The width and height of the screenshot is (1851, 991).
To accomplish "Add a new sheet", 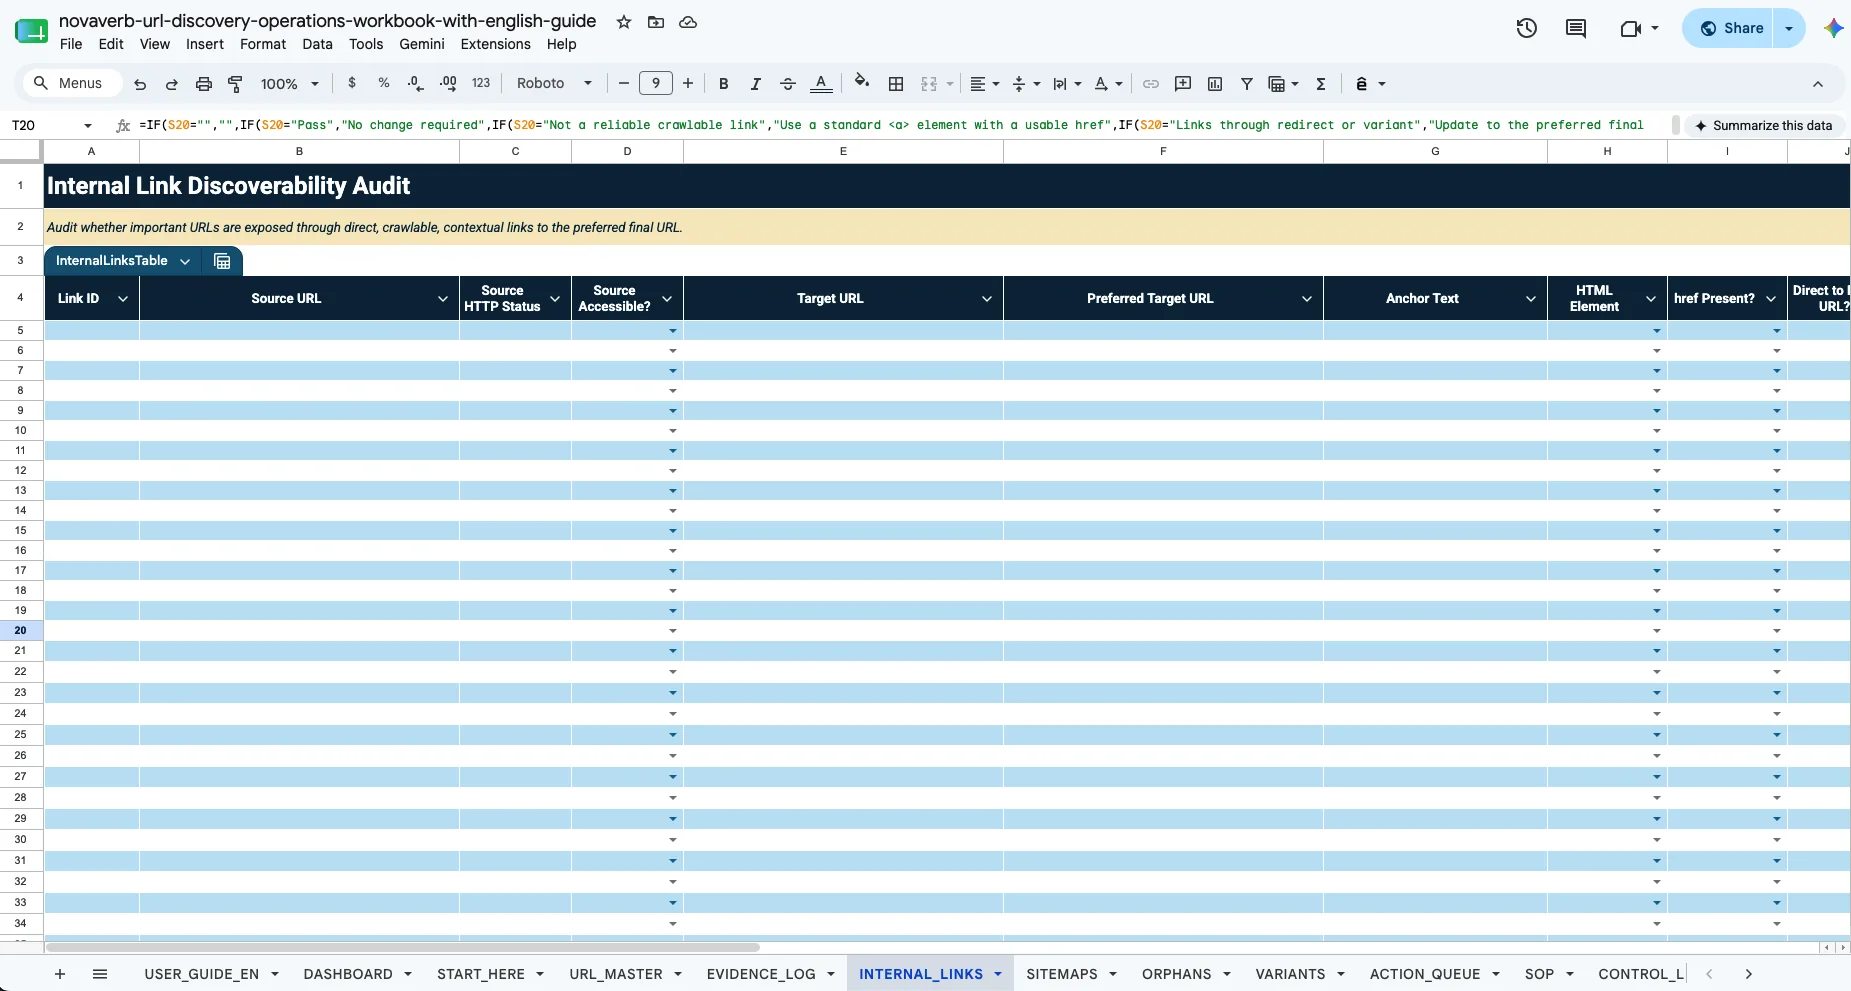I will tap(60, 974).
